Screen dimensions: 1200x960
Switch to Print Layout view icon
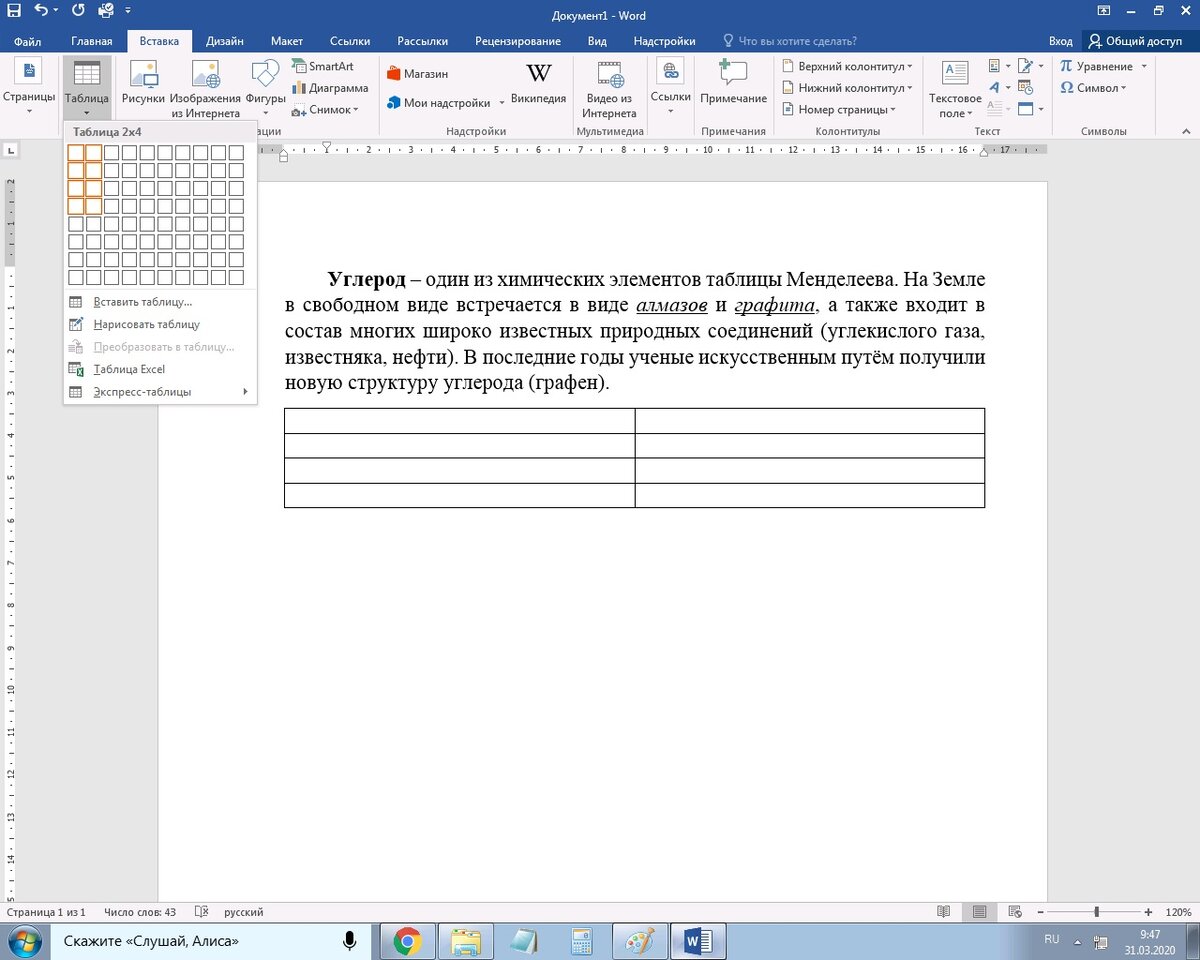[979, 912]
